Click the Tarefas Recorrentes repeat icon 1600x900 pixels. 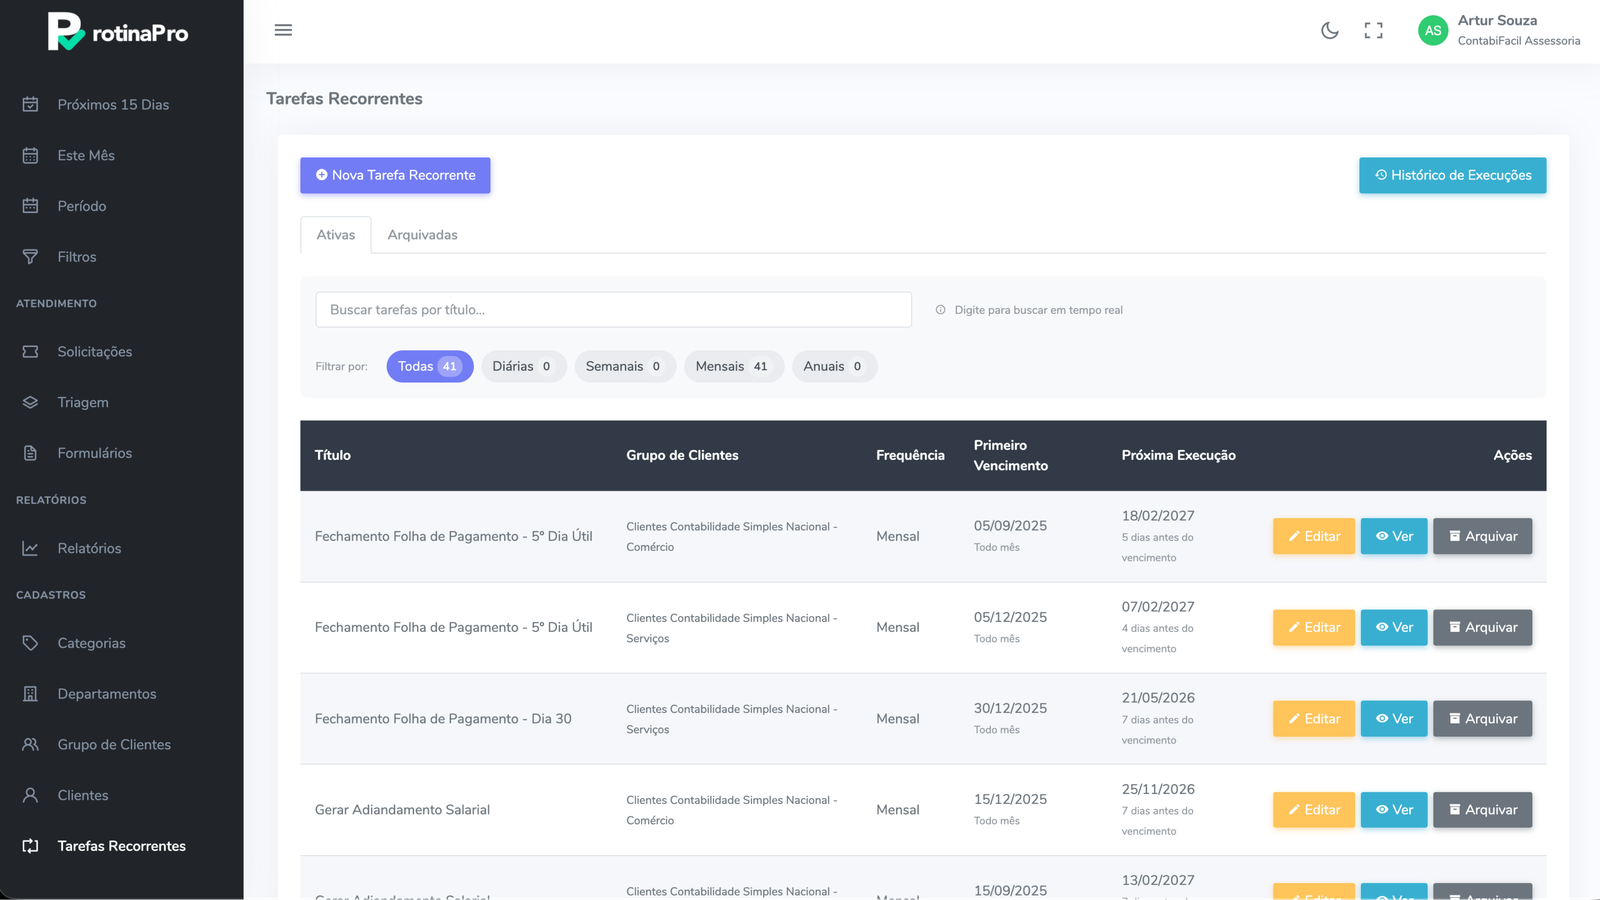pos(30,846)
